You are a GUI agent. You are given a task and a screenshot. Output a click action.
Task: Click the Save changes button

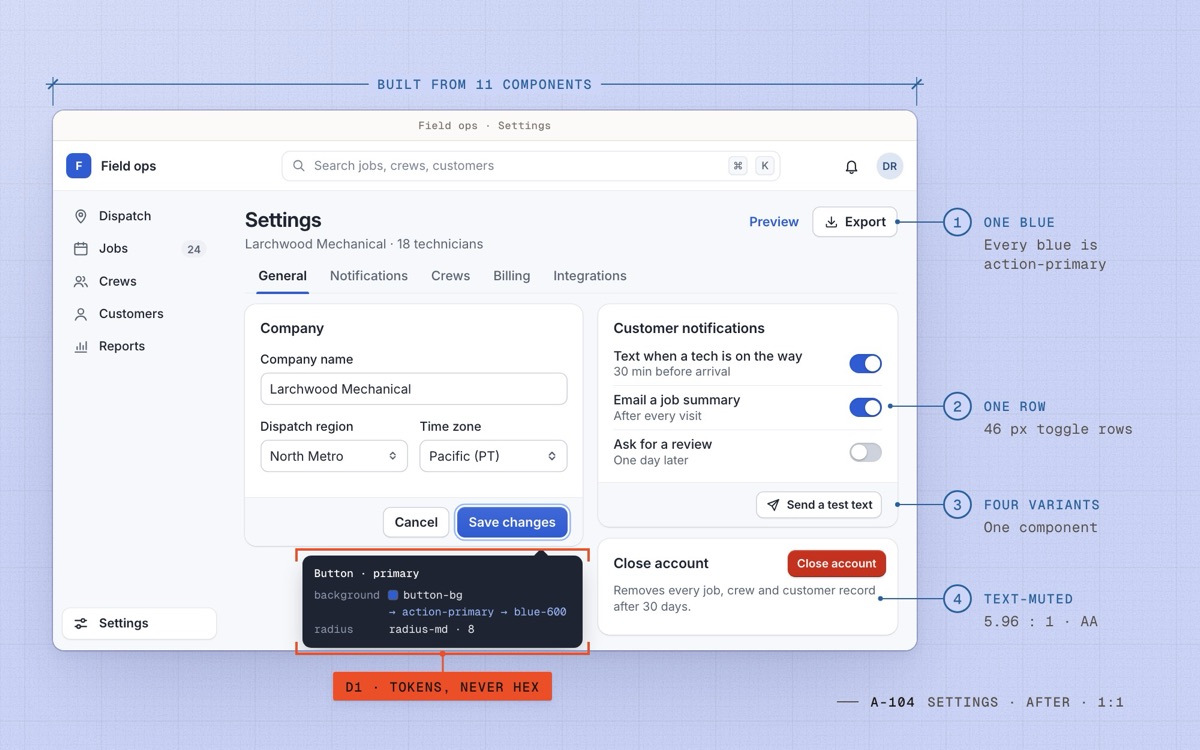click(x=512, y=522)
